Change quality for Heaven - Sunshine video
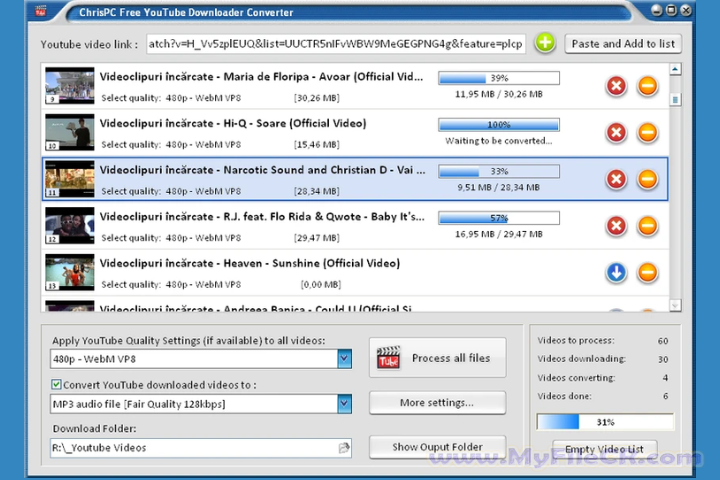Screen dimensions: 720x480 pos(203,284)
